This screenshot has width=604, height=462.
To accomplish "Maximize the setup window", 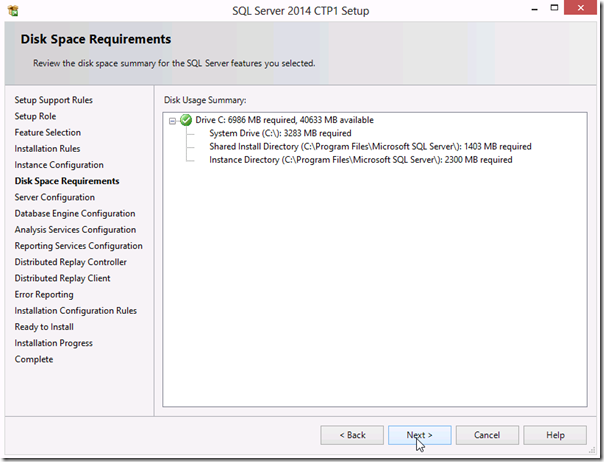I will 554,8.
